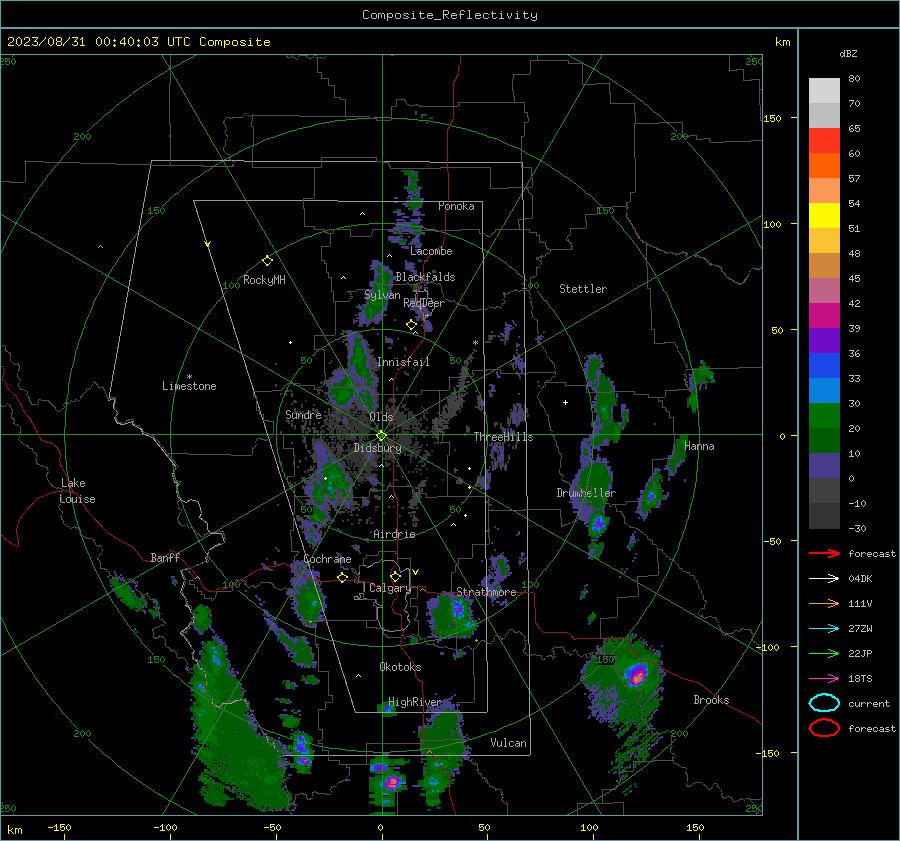
Task: Click the dBZ scale heading
Action: (x=848, y=54)
